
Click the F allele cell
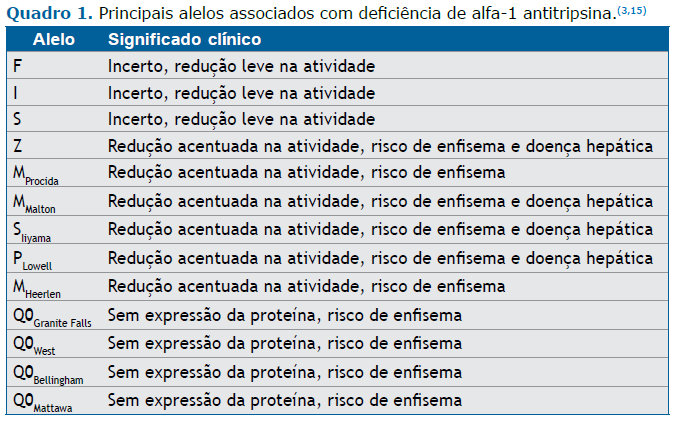(18, 66)
